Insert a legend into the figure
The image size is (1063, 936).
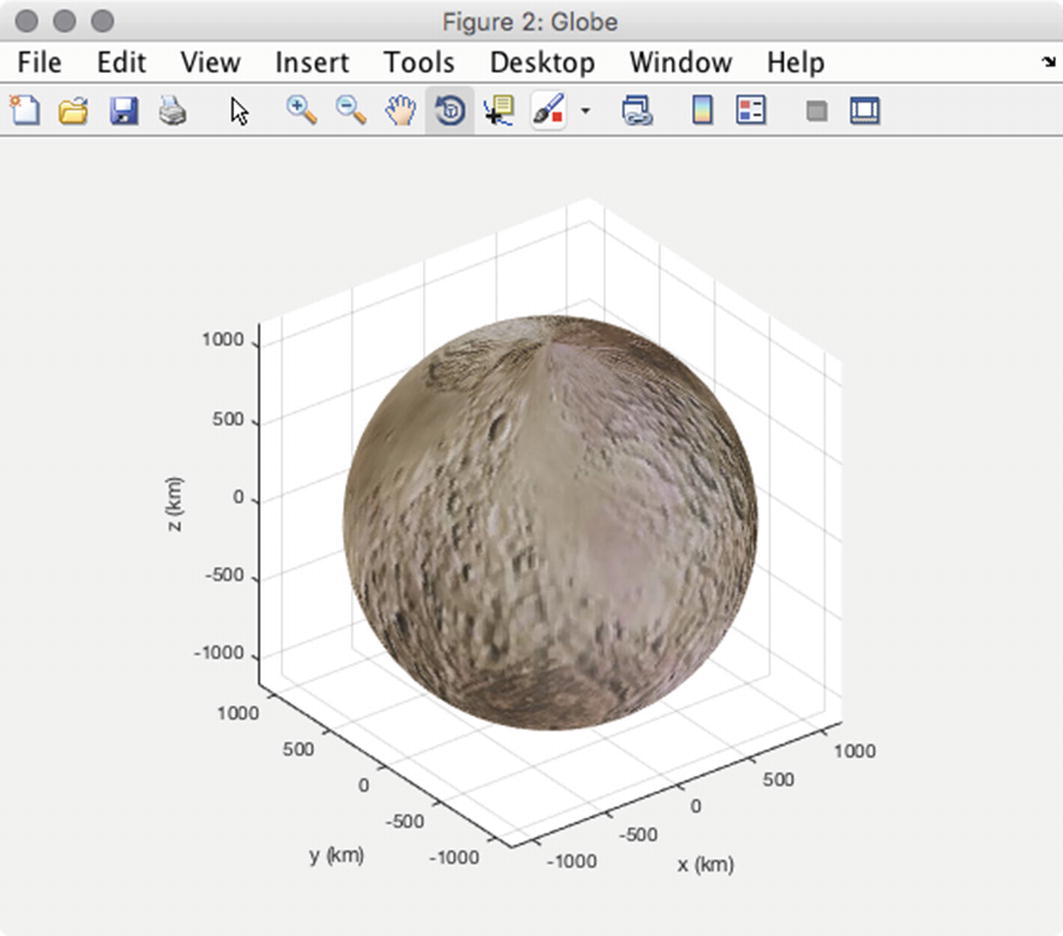[749, 111]
